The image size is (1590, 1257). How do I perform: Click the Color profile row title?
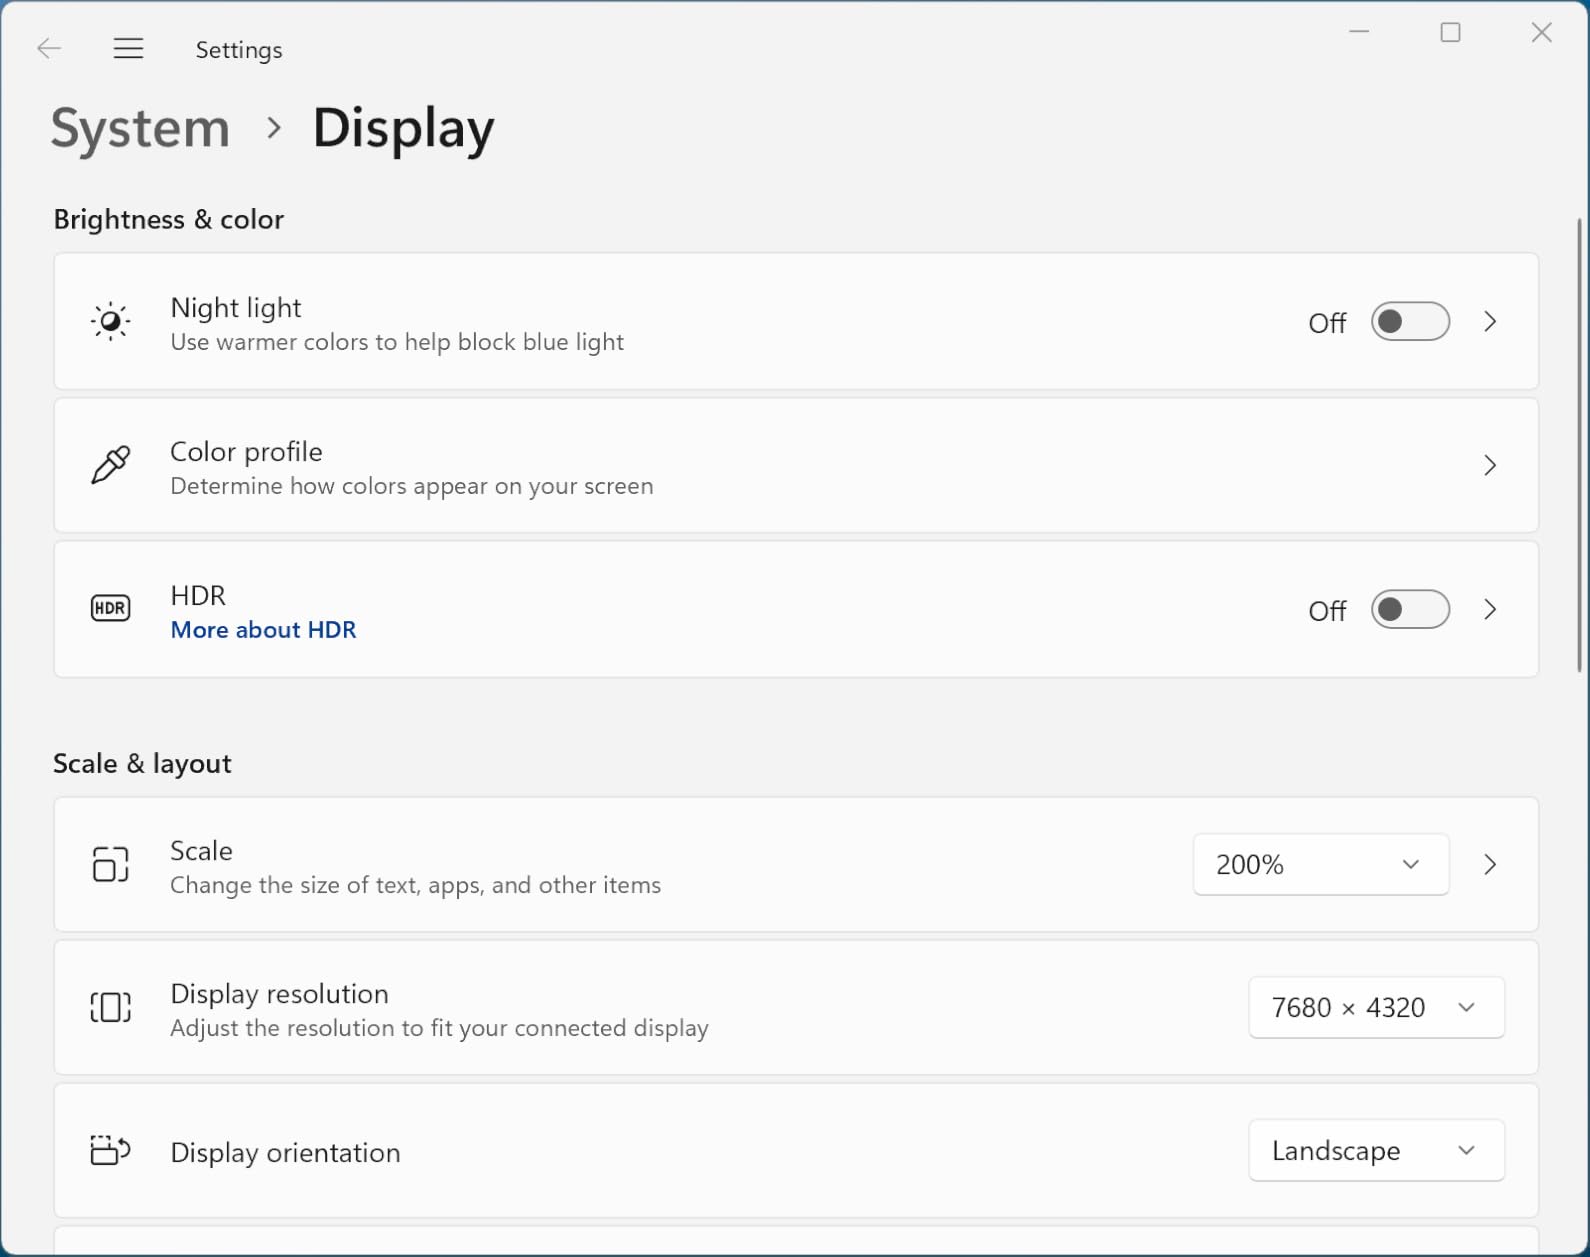[246, 452]
